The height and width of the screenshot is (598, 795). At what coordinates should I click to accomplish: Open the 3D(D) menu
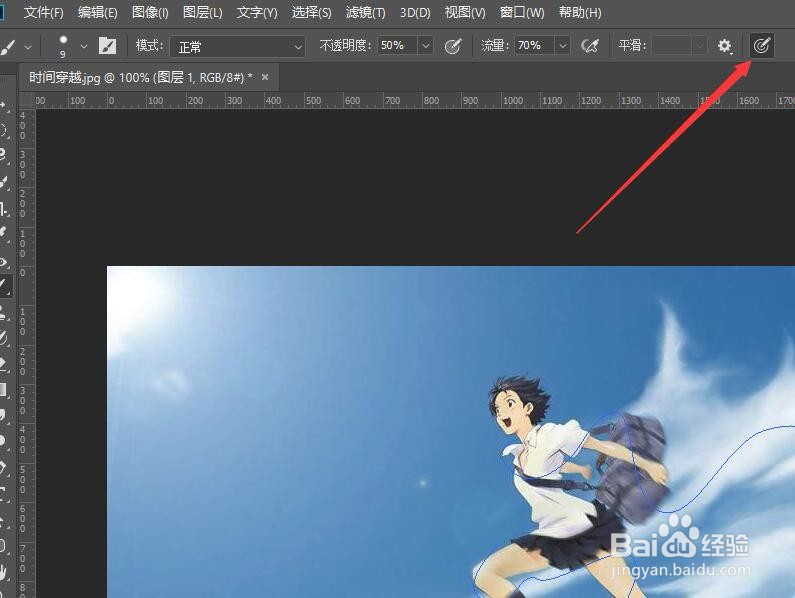point(415,12)
